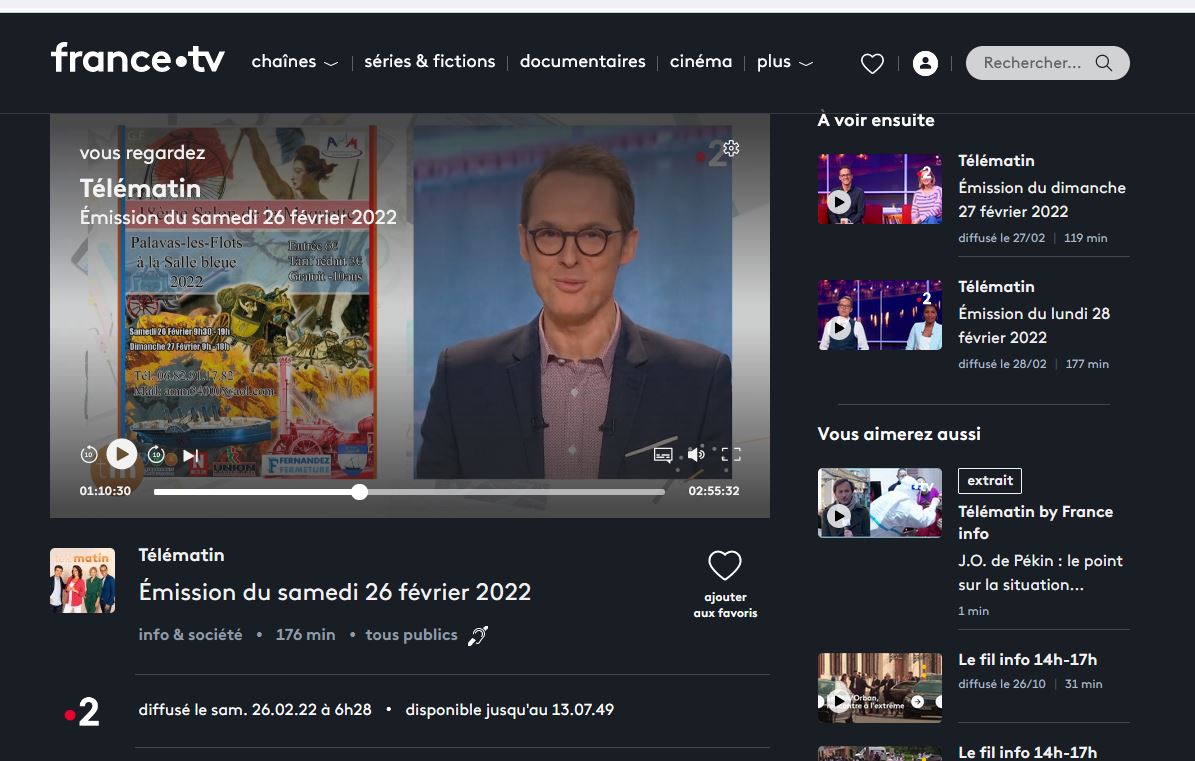Viewport: 1195px width, 761px height.
Task: Skip forward 10 seconds in the video
Action: pos(156,455)
